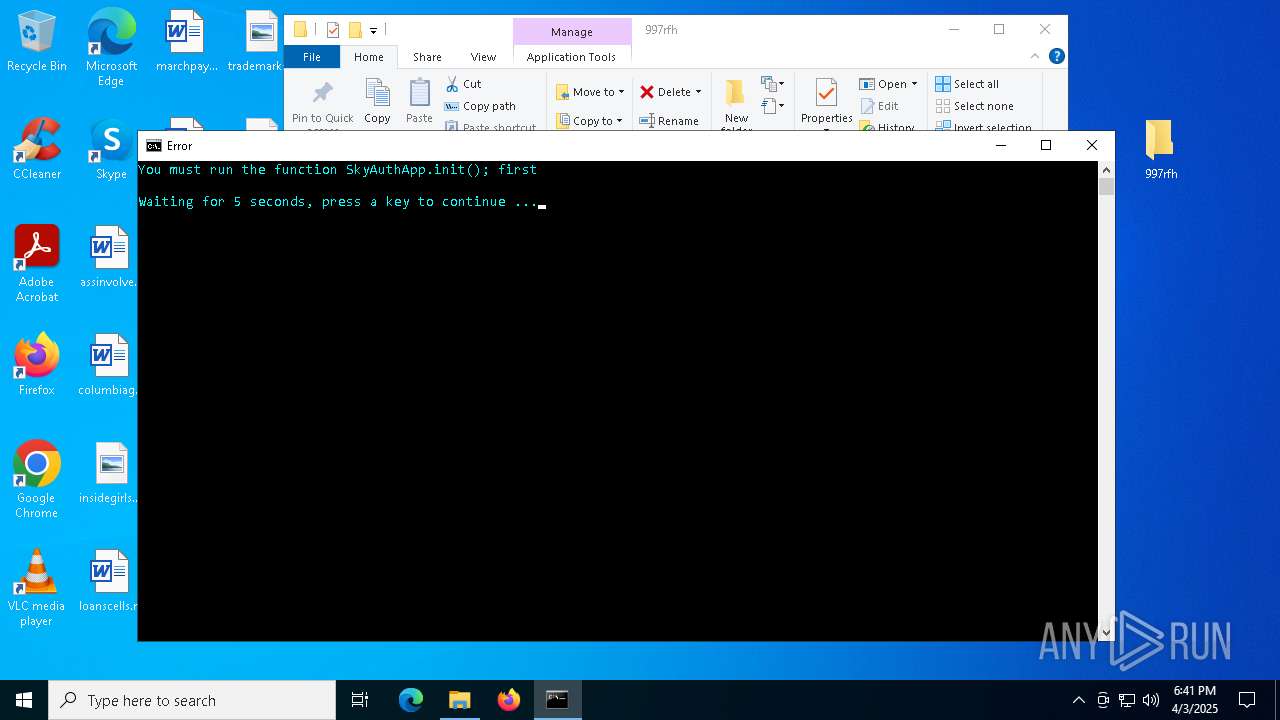This screenshot has width=1280, height=720.
Task: Collapse the Explorer ribbon with chevron
Action: coord(1036,57)
